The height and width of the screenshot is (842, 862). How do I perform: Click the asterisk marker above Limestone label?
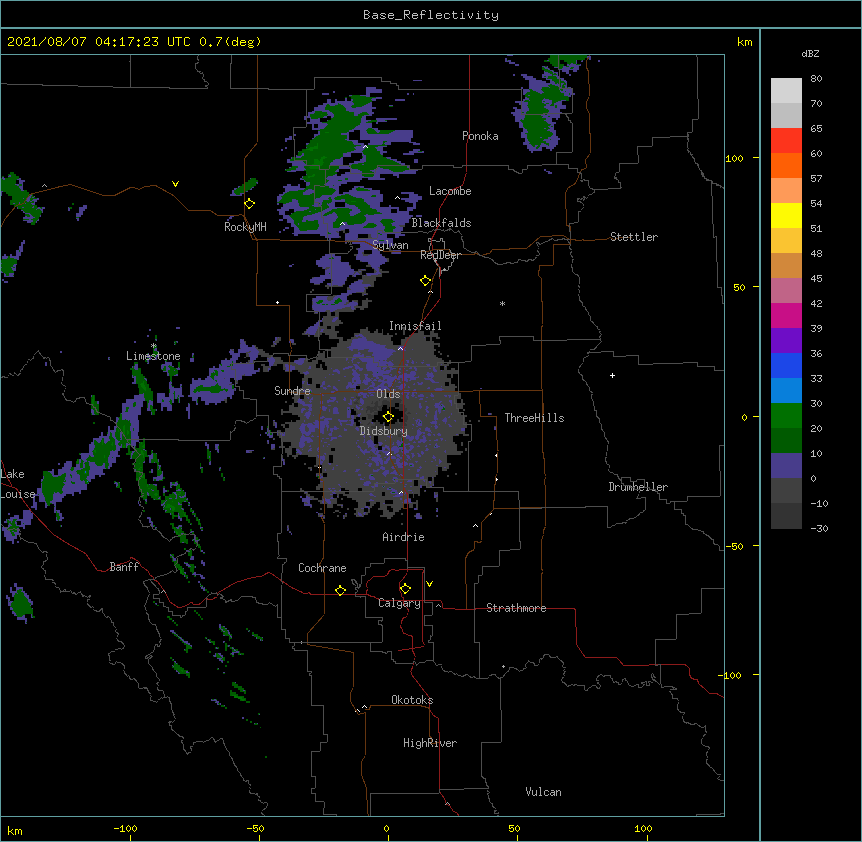pos(154,346)
